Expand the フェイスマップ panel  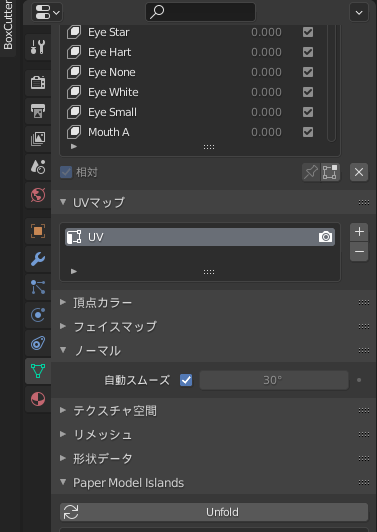pyautogui.click(x=63, y=326)
